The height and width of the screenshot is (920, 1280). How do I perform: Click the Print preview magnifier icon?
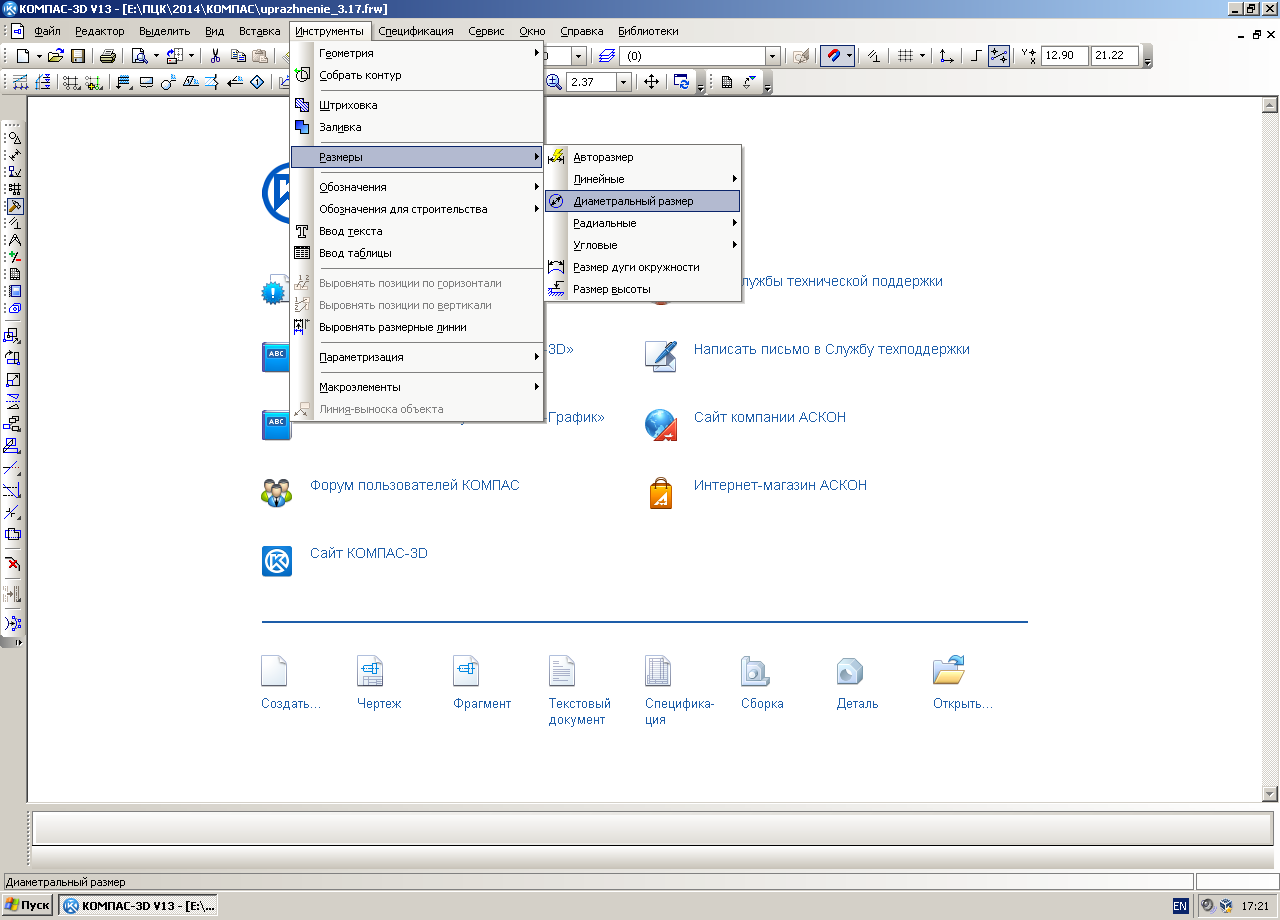[x=139, y=56]
